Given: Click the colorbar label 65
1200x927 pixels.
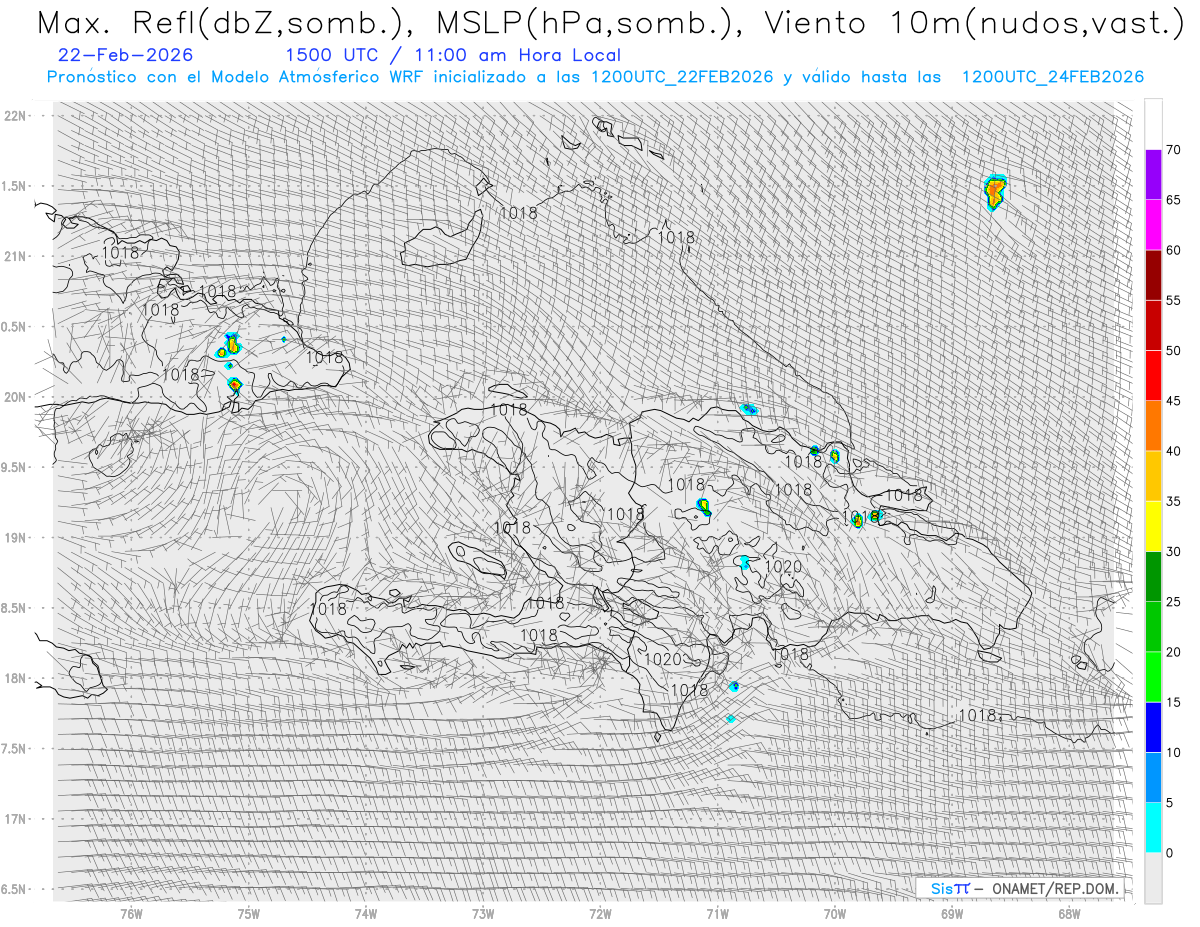Looking at the screenshot, I should coord(1173,200).
